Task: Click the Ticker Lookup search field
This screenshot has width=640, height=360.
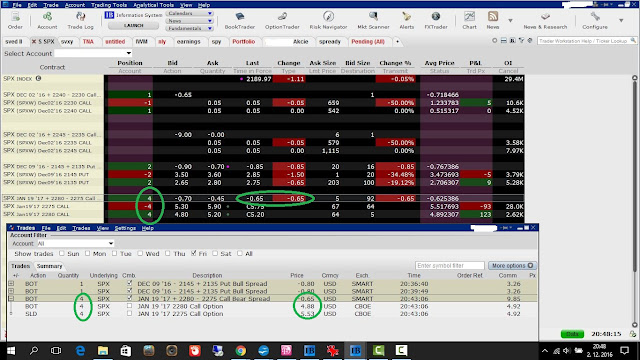Action: pos(587,41)
